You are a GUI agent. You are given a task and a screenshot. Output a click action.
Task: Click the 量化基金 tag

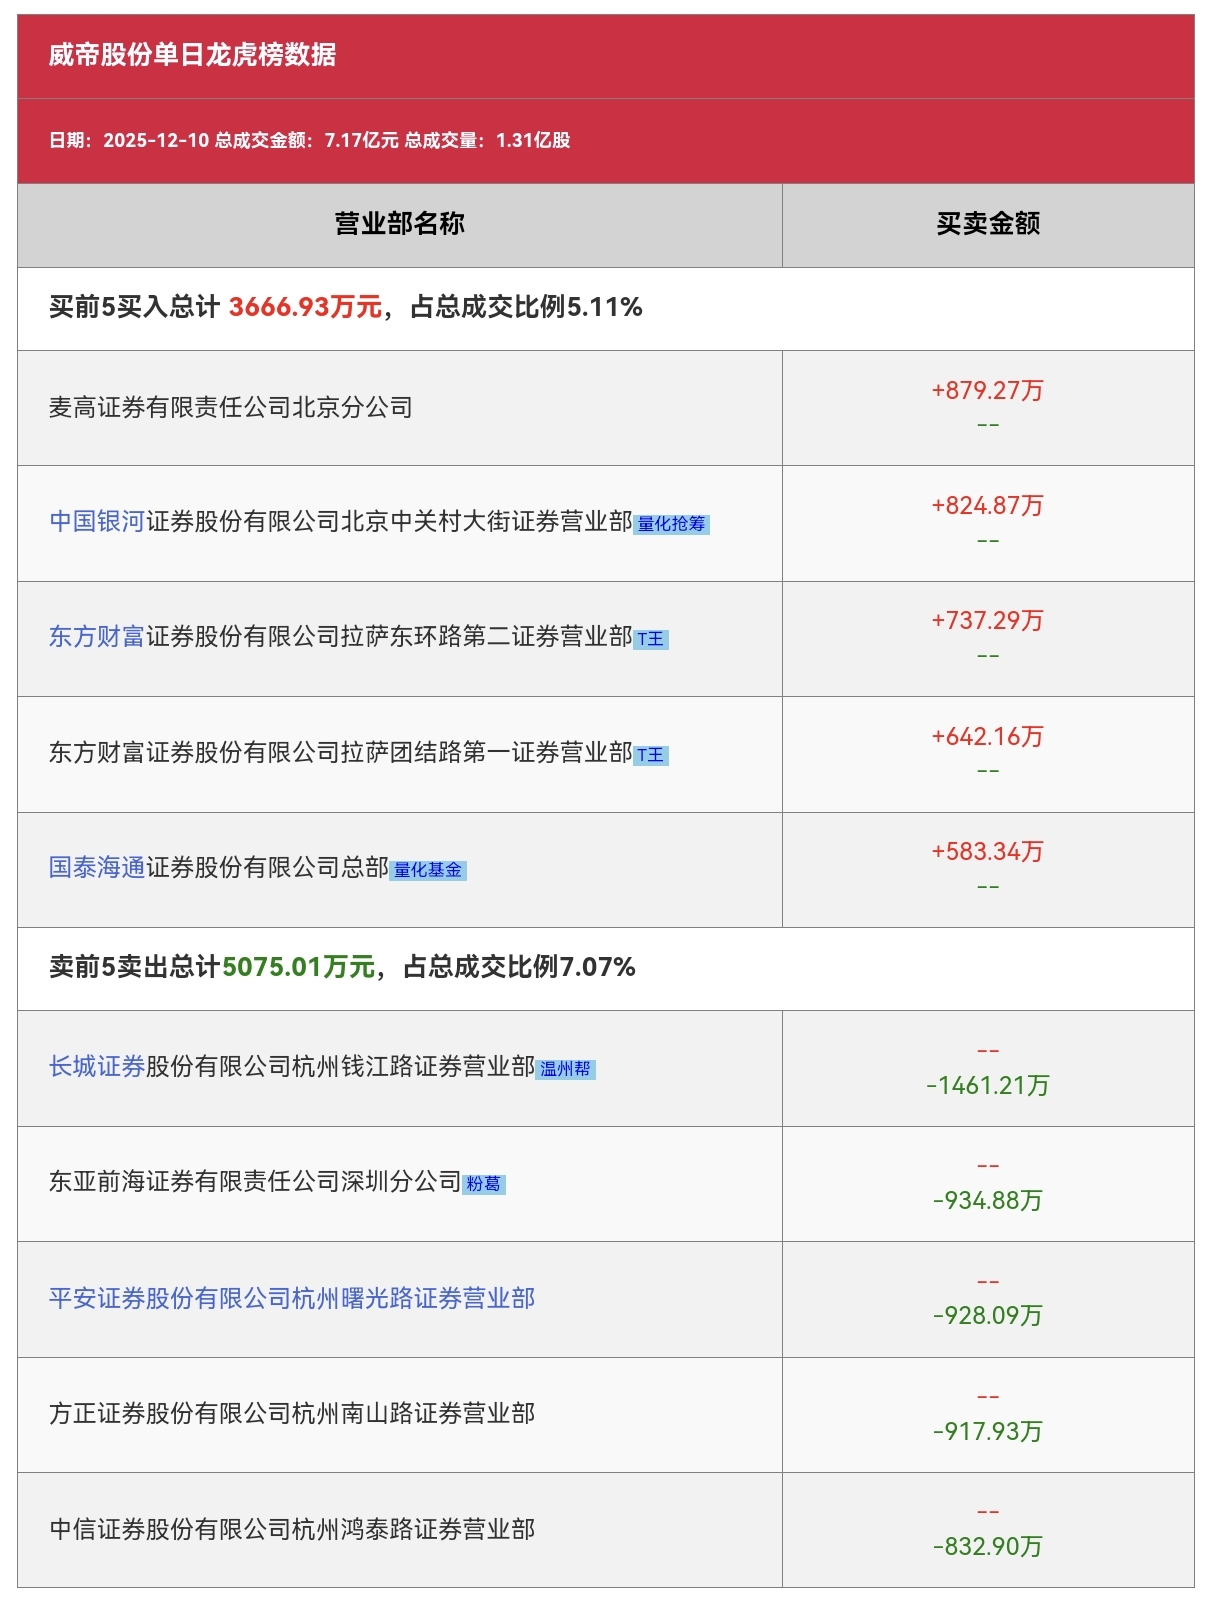pos(428,870)
